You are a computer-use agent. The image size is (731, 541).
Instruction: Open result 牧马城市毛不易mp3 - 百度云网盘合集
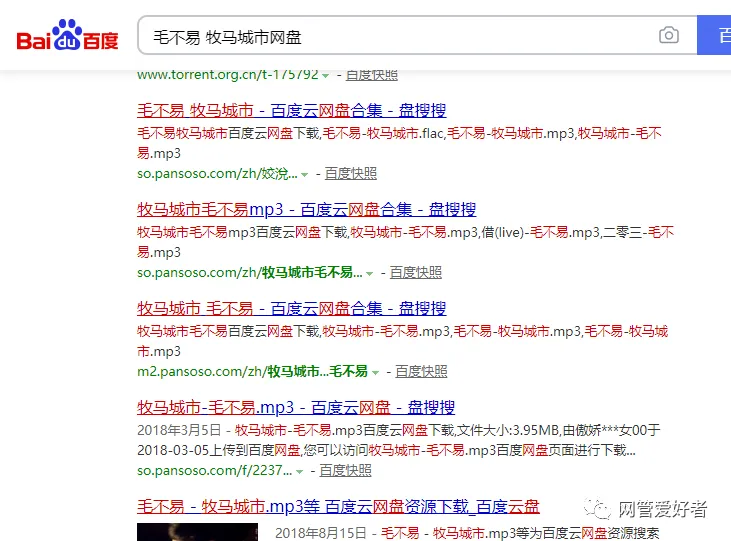point(306,209)
